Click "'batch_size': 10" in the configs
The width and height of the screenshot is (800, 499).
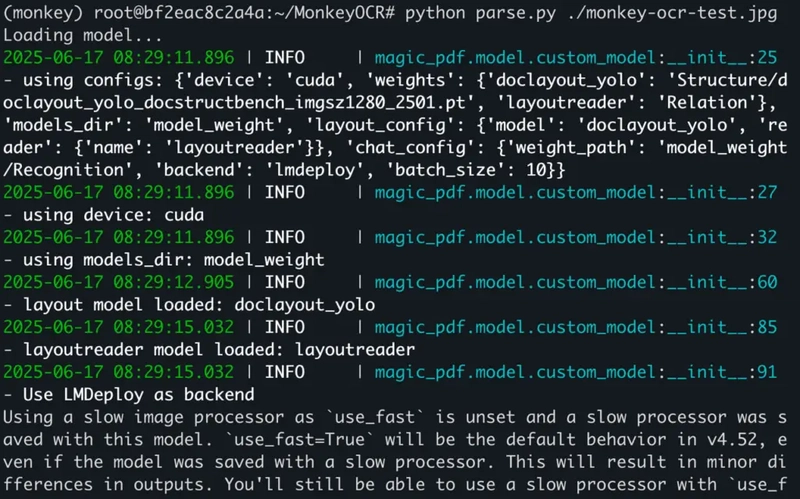[x=465, y=170]
